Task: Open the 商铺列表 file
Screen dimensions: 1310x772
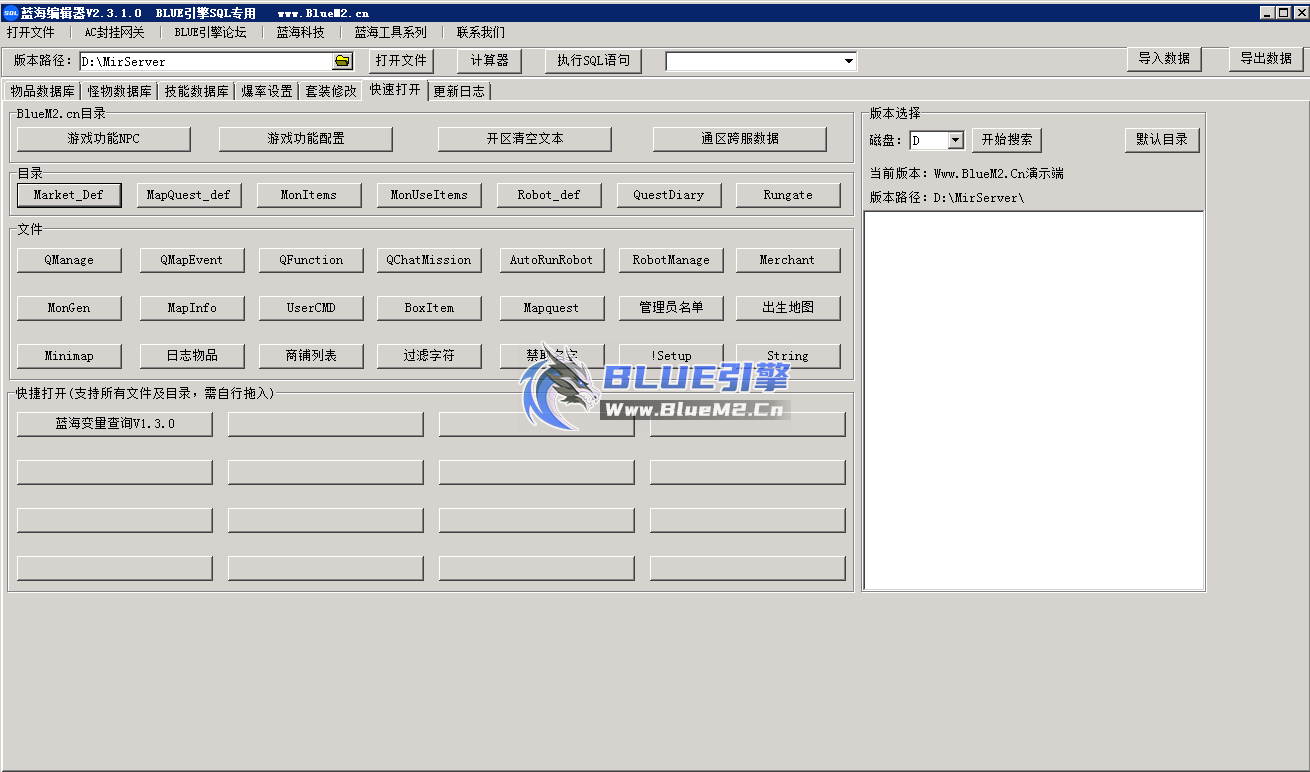Action: coord(311,356)
